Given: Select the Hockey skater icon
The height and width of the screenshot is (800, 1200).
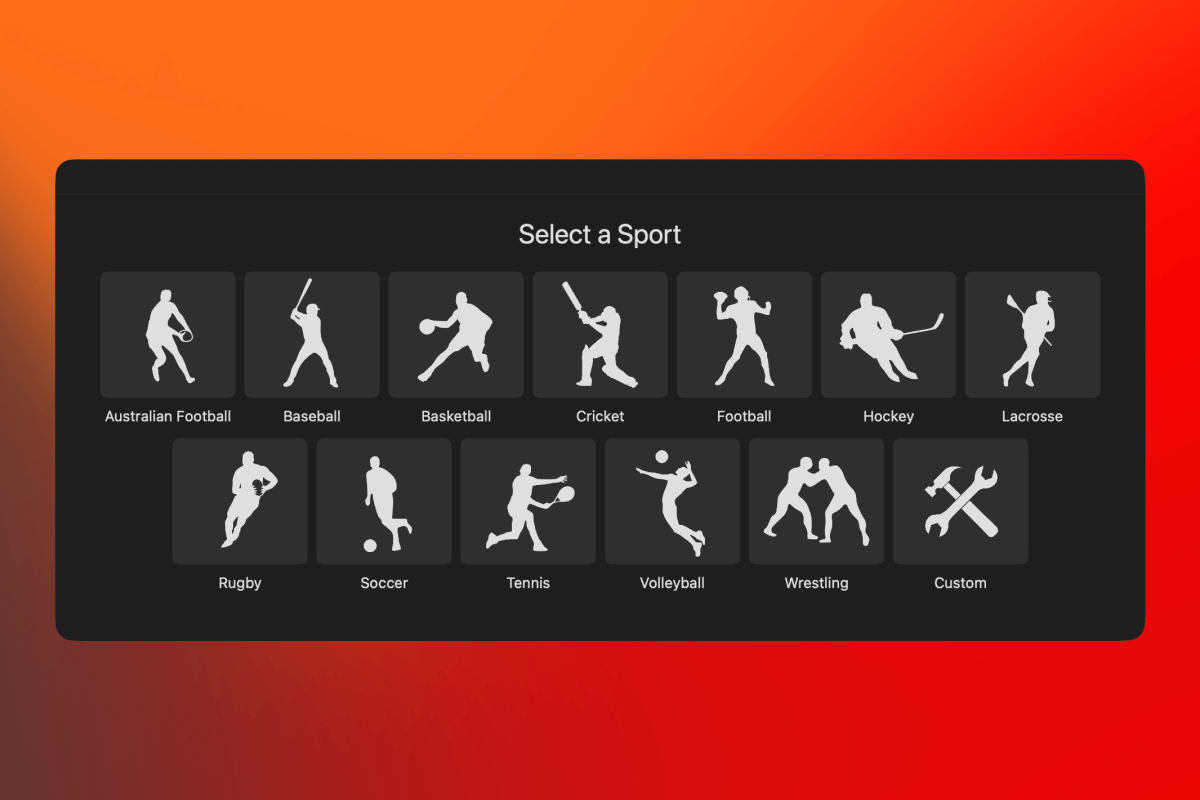Looking at the screenshot, I should pyautogui.click(x=888, y=335).
